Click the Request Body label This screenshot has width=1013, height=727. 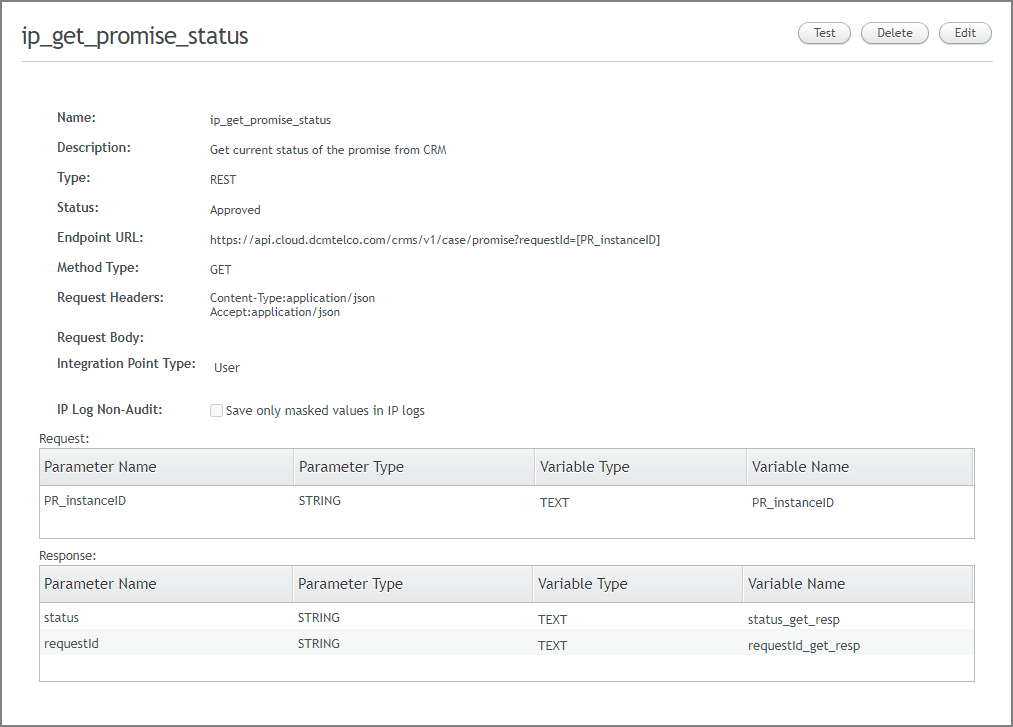100,337
